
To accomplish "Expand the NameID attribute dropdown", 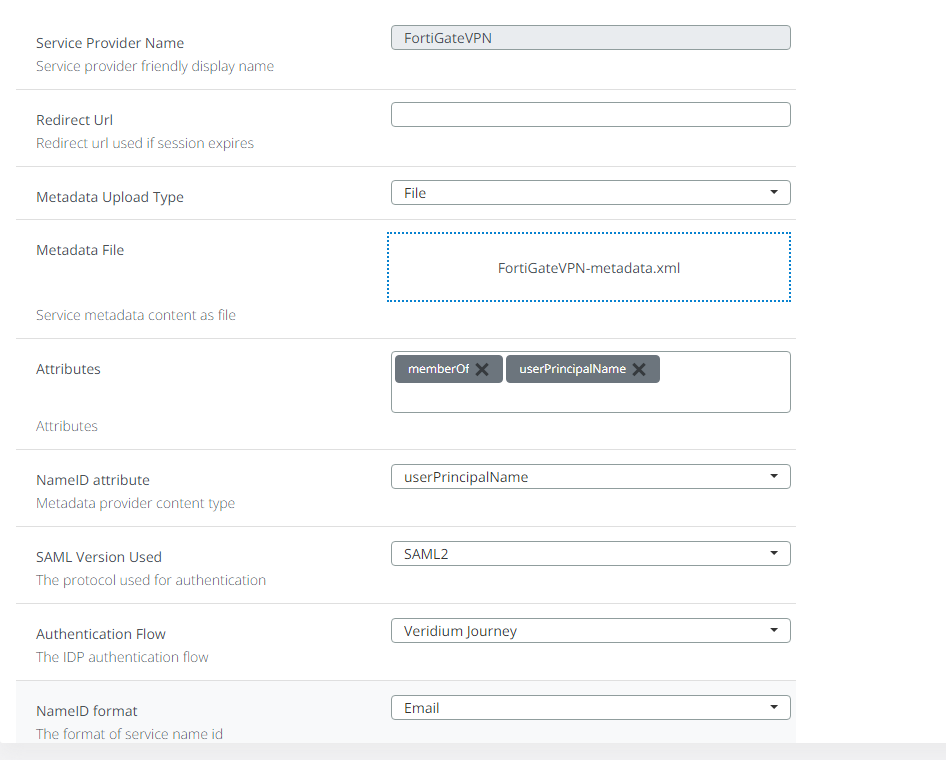I will click(x=590, y=477).
